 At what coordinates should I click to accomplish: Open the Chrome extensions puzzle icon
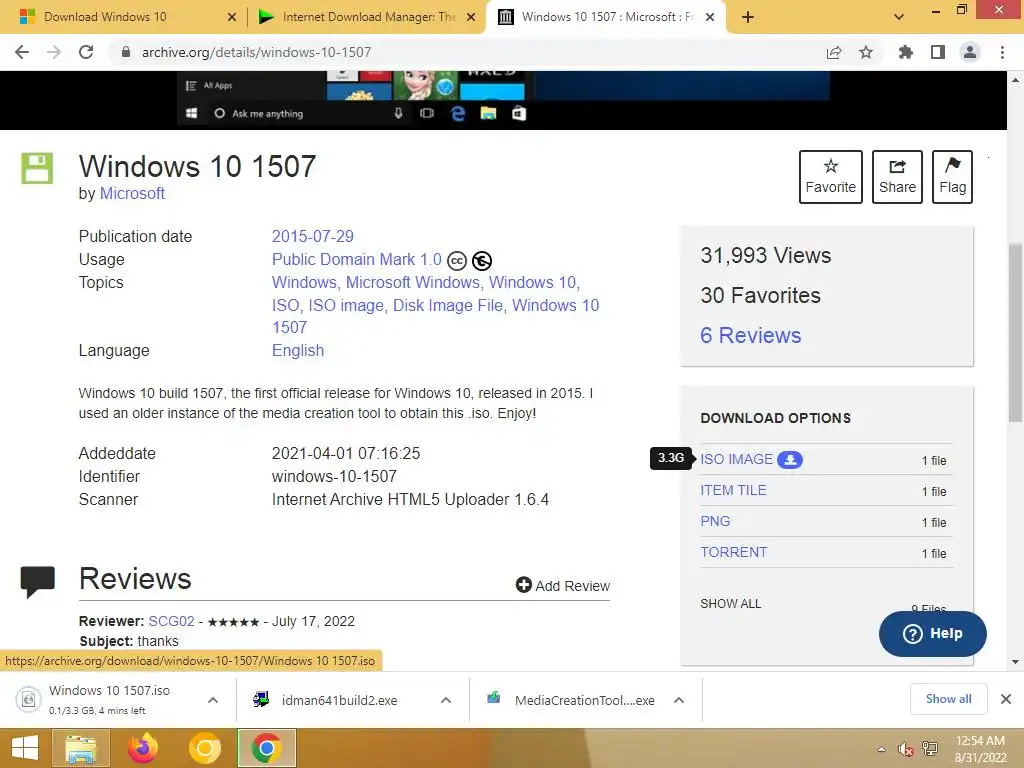(905, 52)
